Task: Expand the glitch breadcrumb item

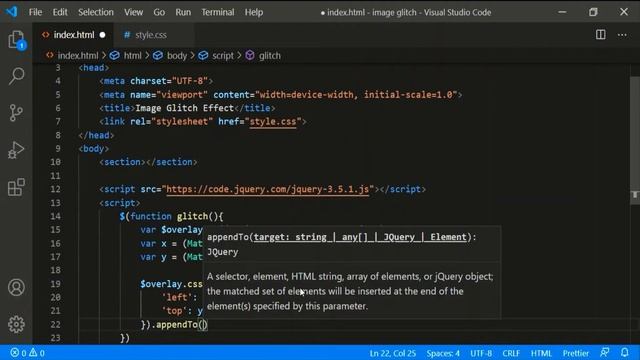Action: pyautogui.click(x=269, y=56)
